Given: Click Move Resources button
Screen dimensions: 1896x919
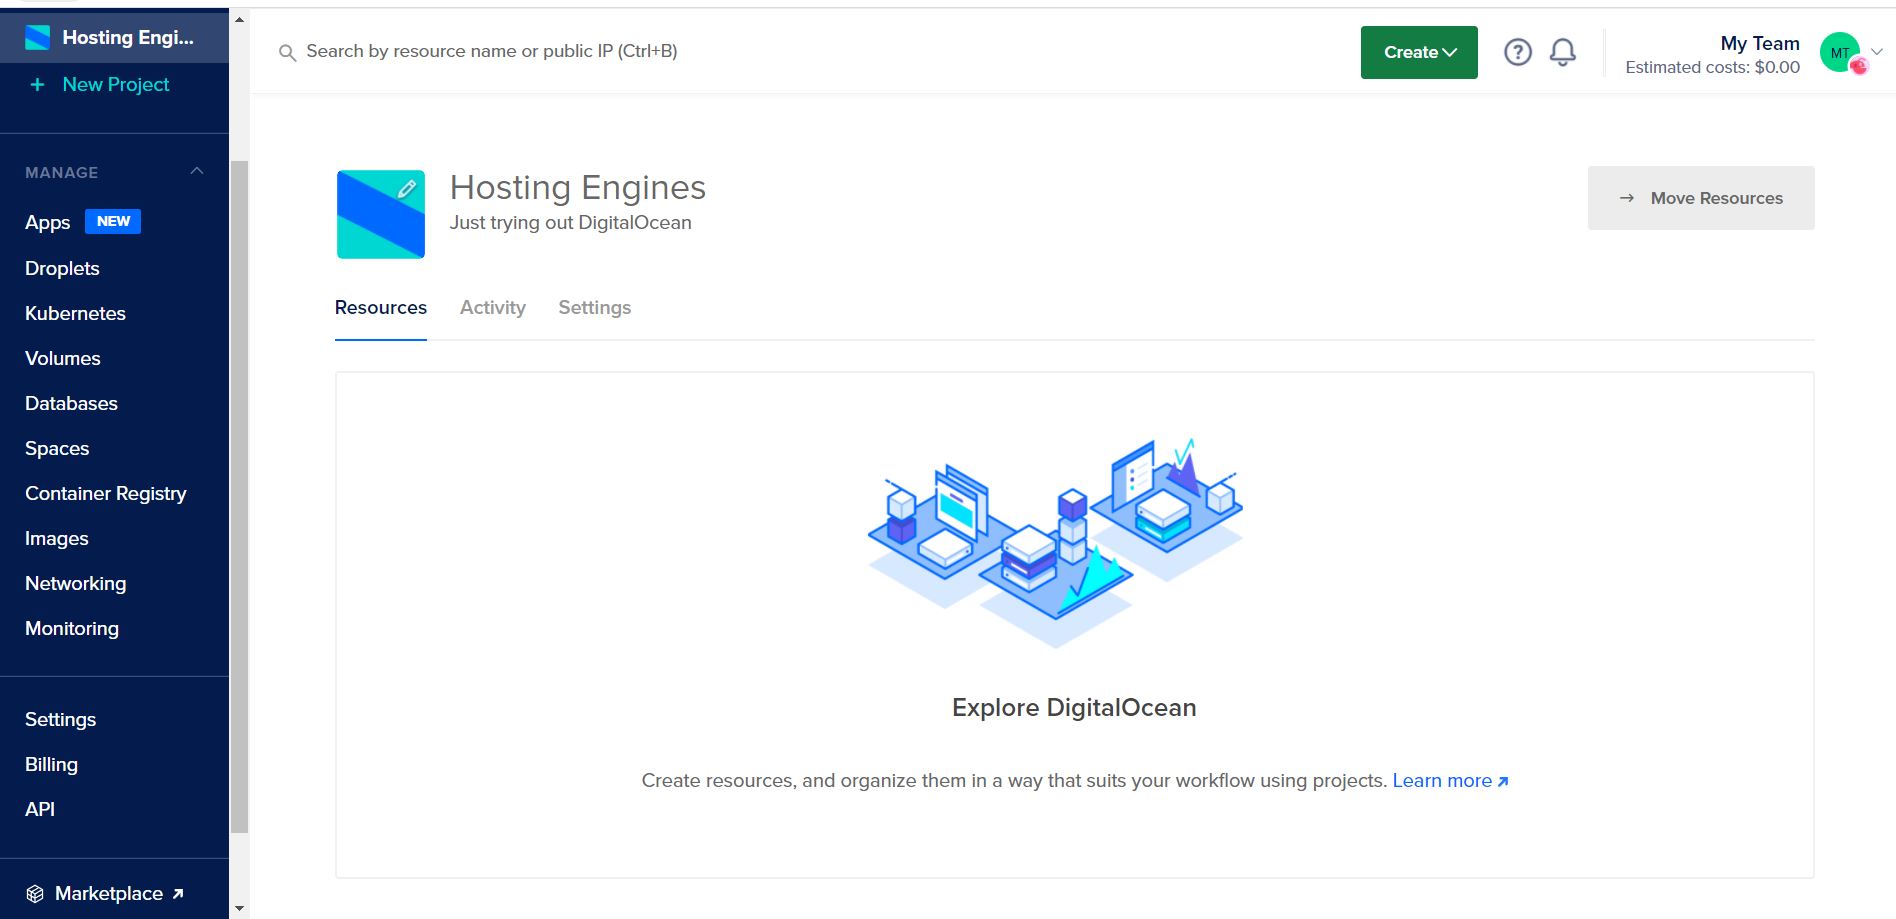Looking at the screenshot, I should pyautogui.click(x=1700, y=197).
